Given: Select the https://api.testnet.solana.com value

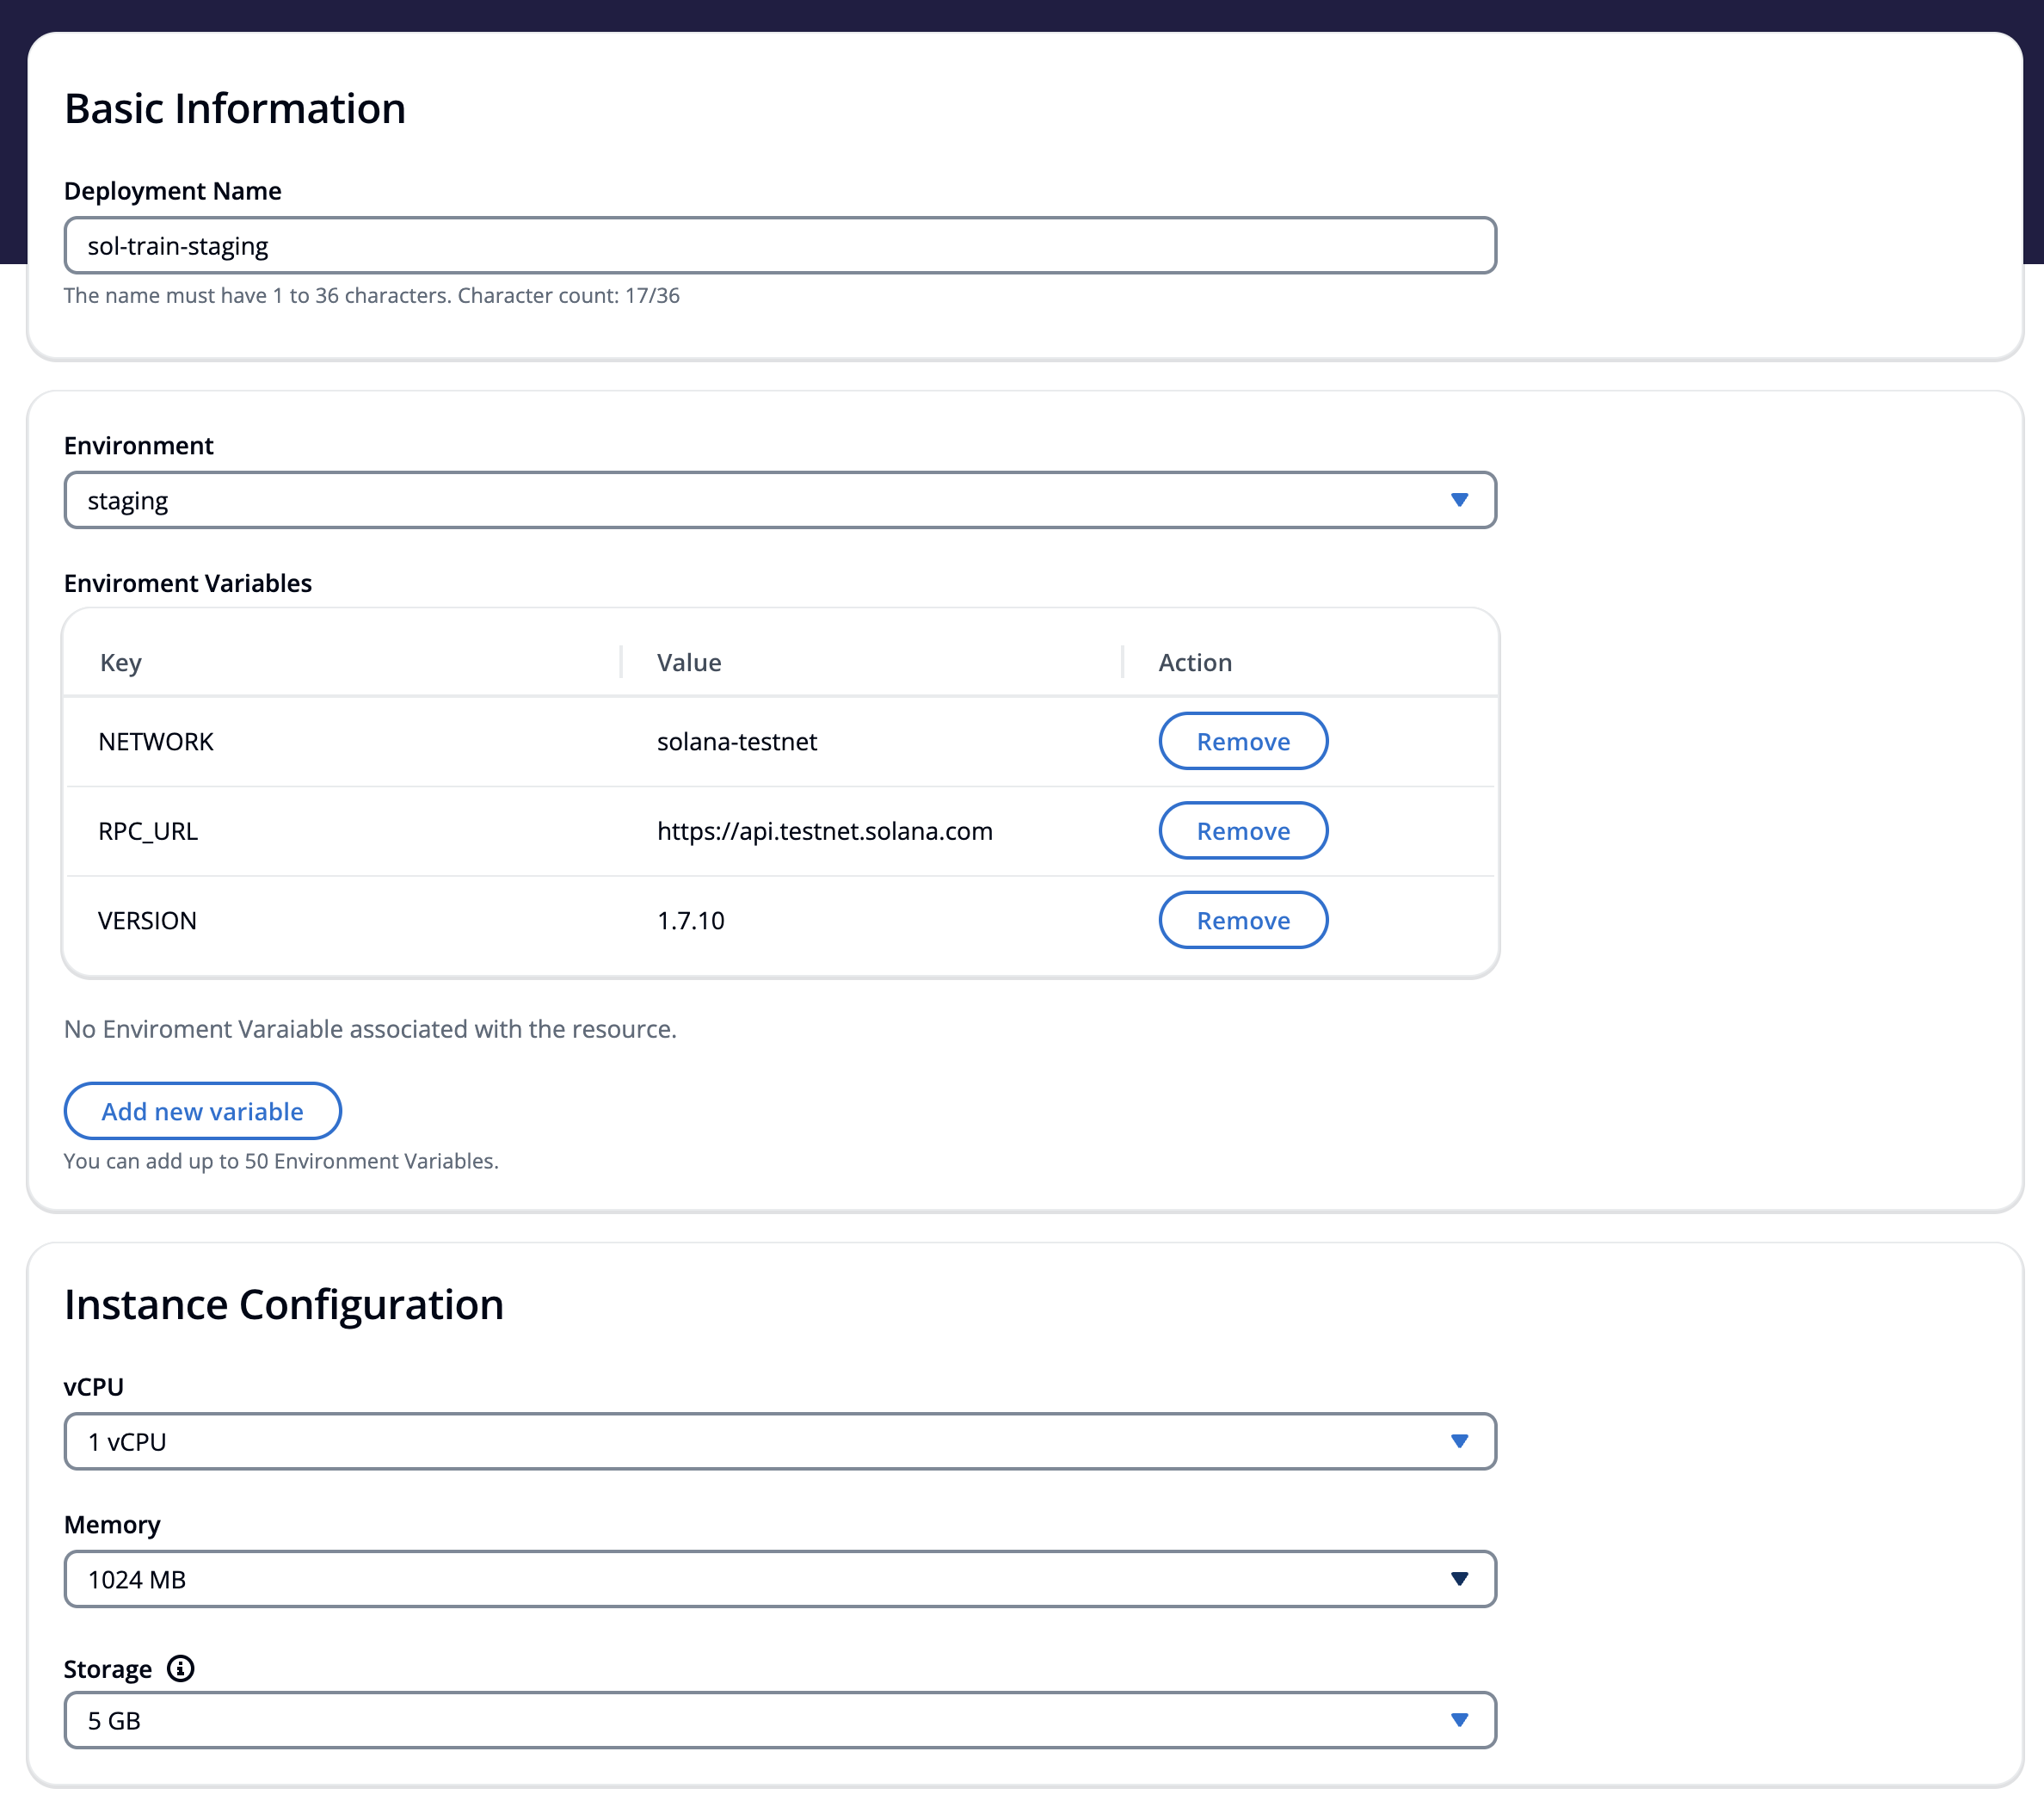Looking at the screenshot, I should coord(825,832).
